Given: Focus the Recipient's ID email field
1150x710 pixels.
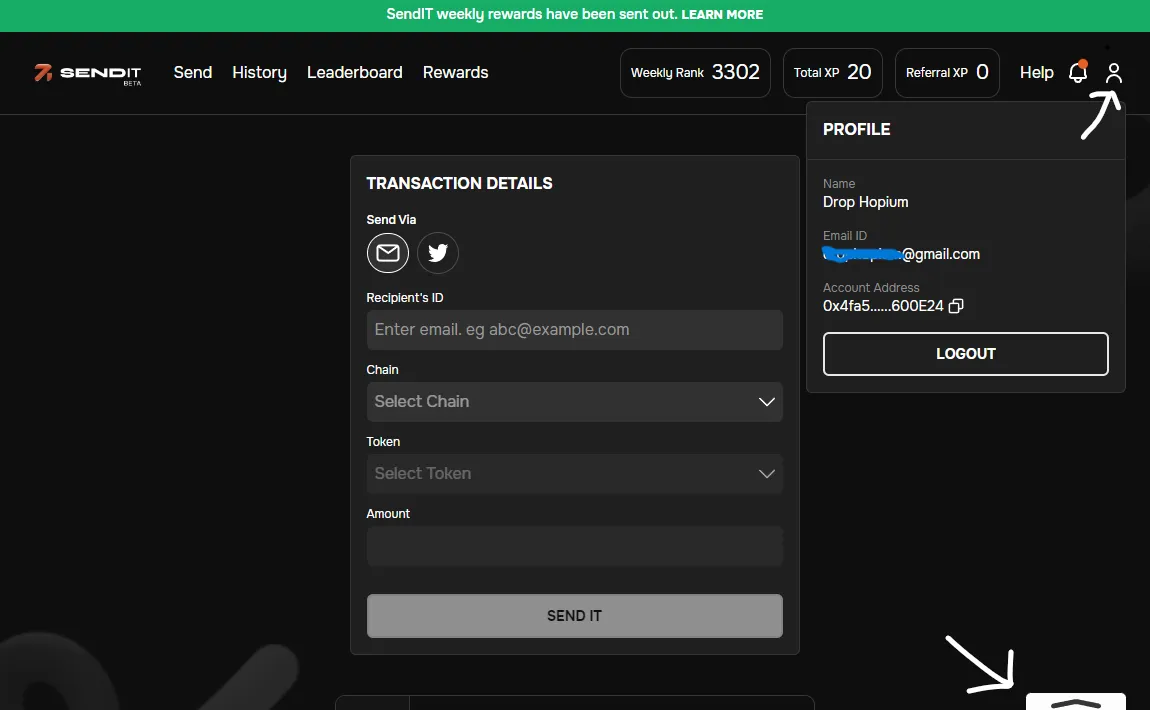Looking at the screenshot, I should tap(574, 330).
